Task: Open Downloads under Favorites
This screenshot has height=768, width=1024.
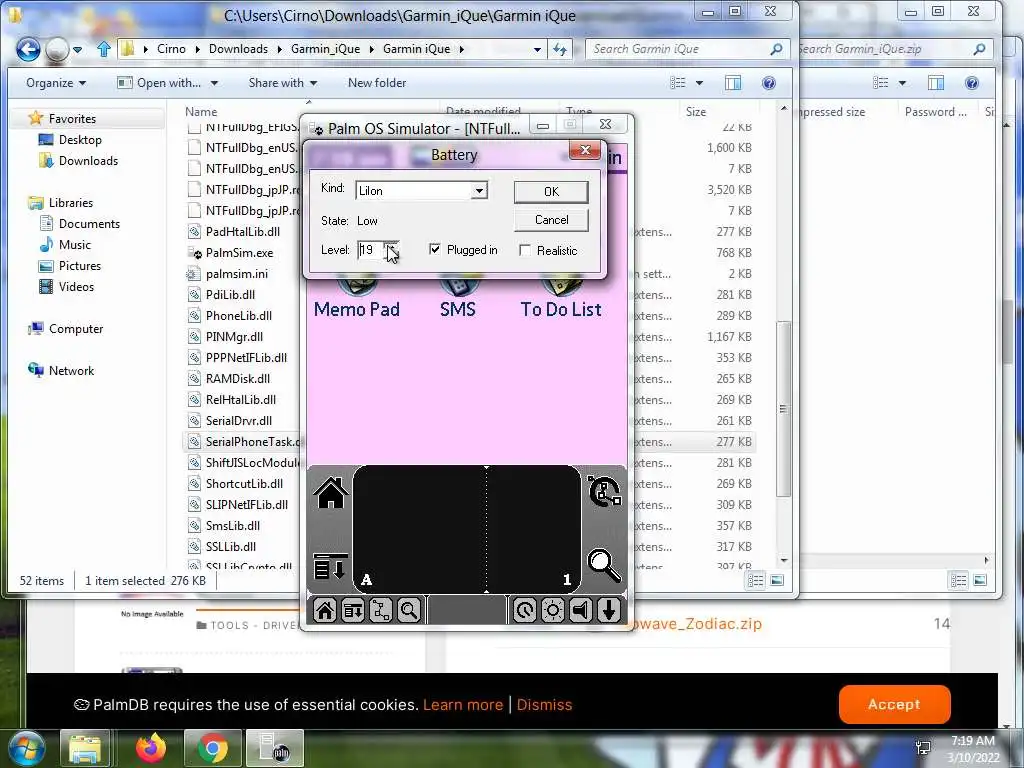Action: coord(88,161)
